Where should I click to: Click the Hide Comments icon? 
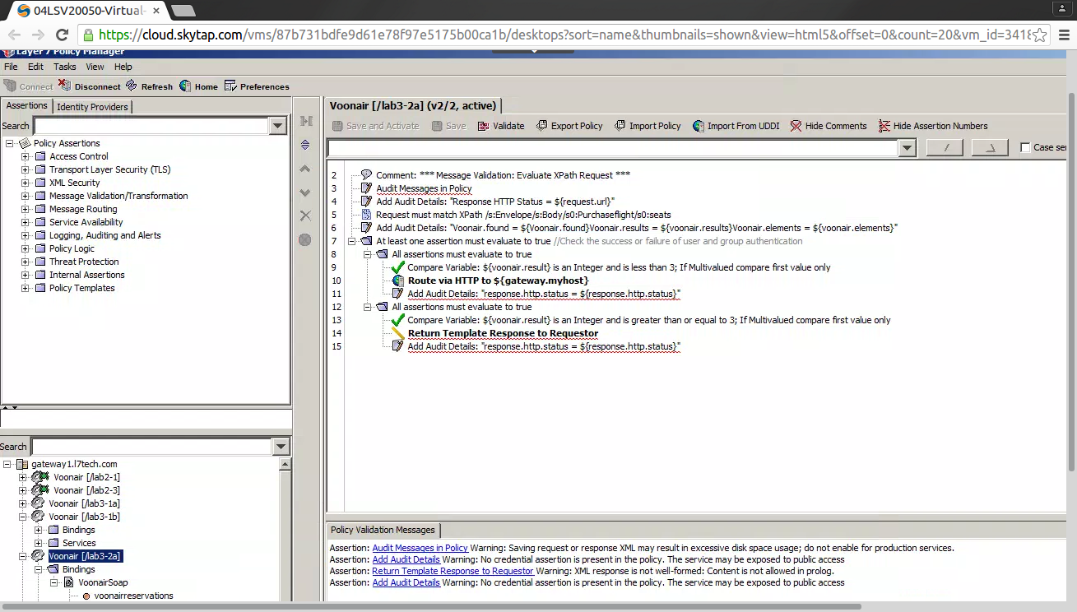click(x=795, y=126)
